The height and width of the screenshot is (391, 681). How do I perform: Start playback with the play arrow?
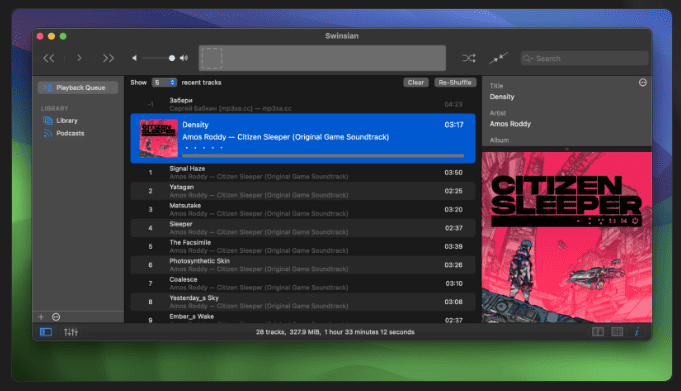79,58
